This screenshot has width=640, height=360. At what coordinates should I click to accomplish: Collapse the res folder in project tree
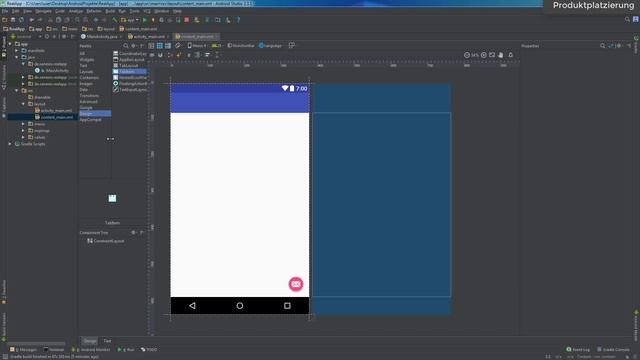17,91
